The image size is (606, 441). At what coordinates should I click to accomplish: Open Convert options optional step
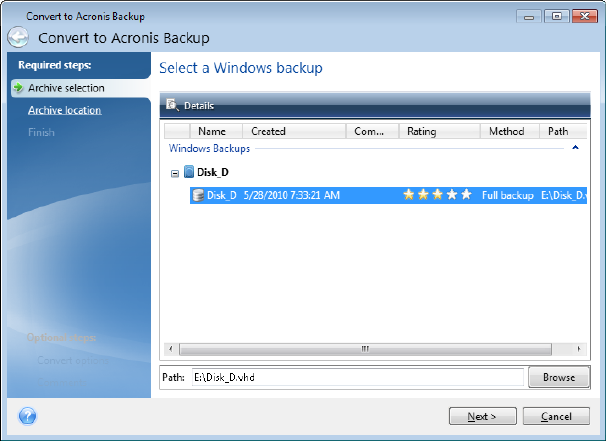(73, 360)
